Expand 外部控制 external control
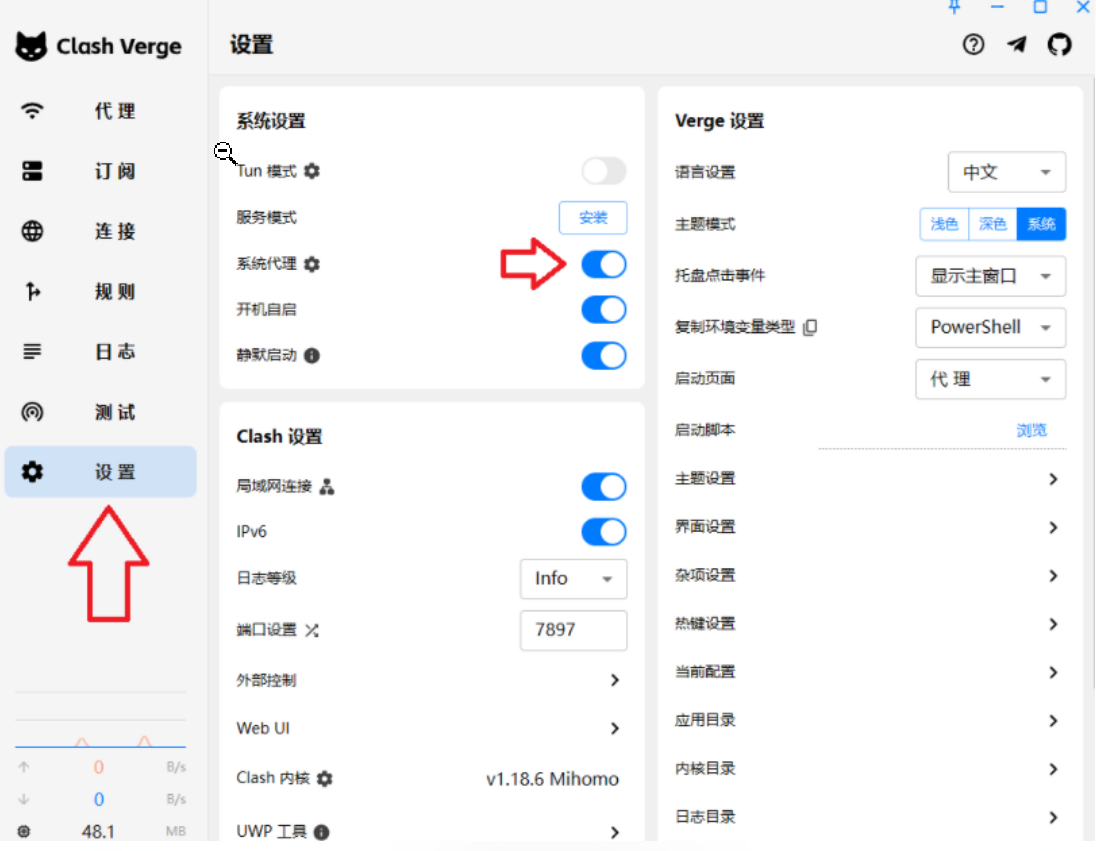Image resolution: width=1096 pixels, height=851 pixels. 431,680
